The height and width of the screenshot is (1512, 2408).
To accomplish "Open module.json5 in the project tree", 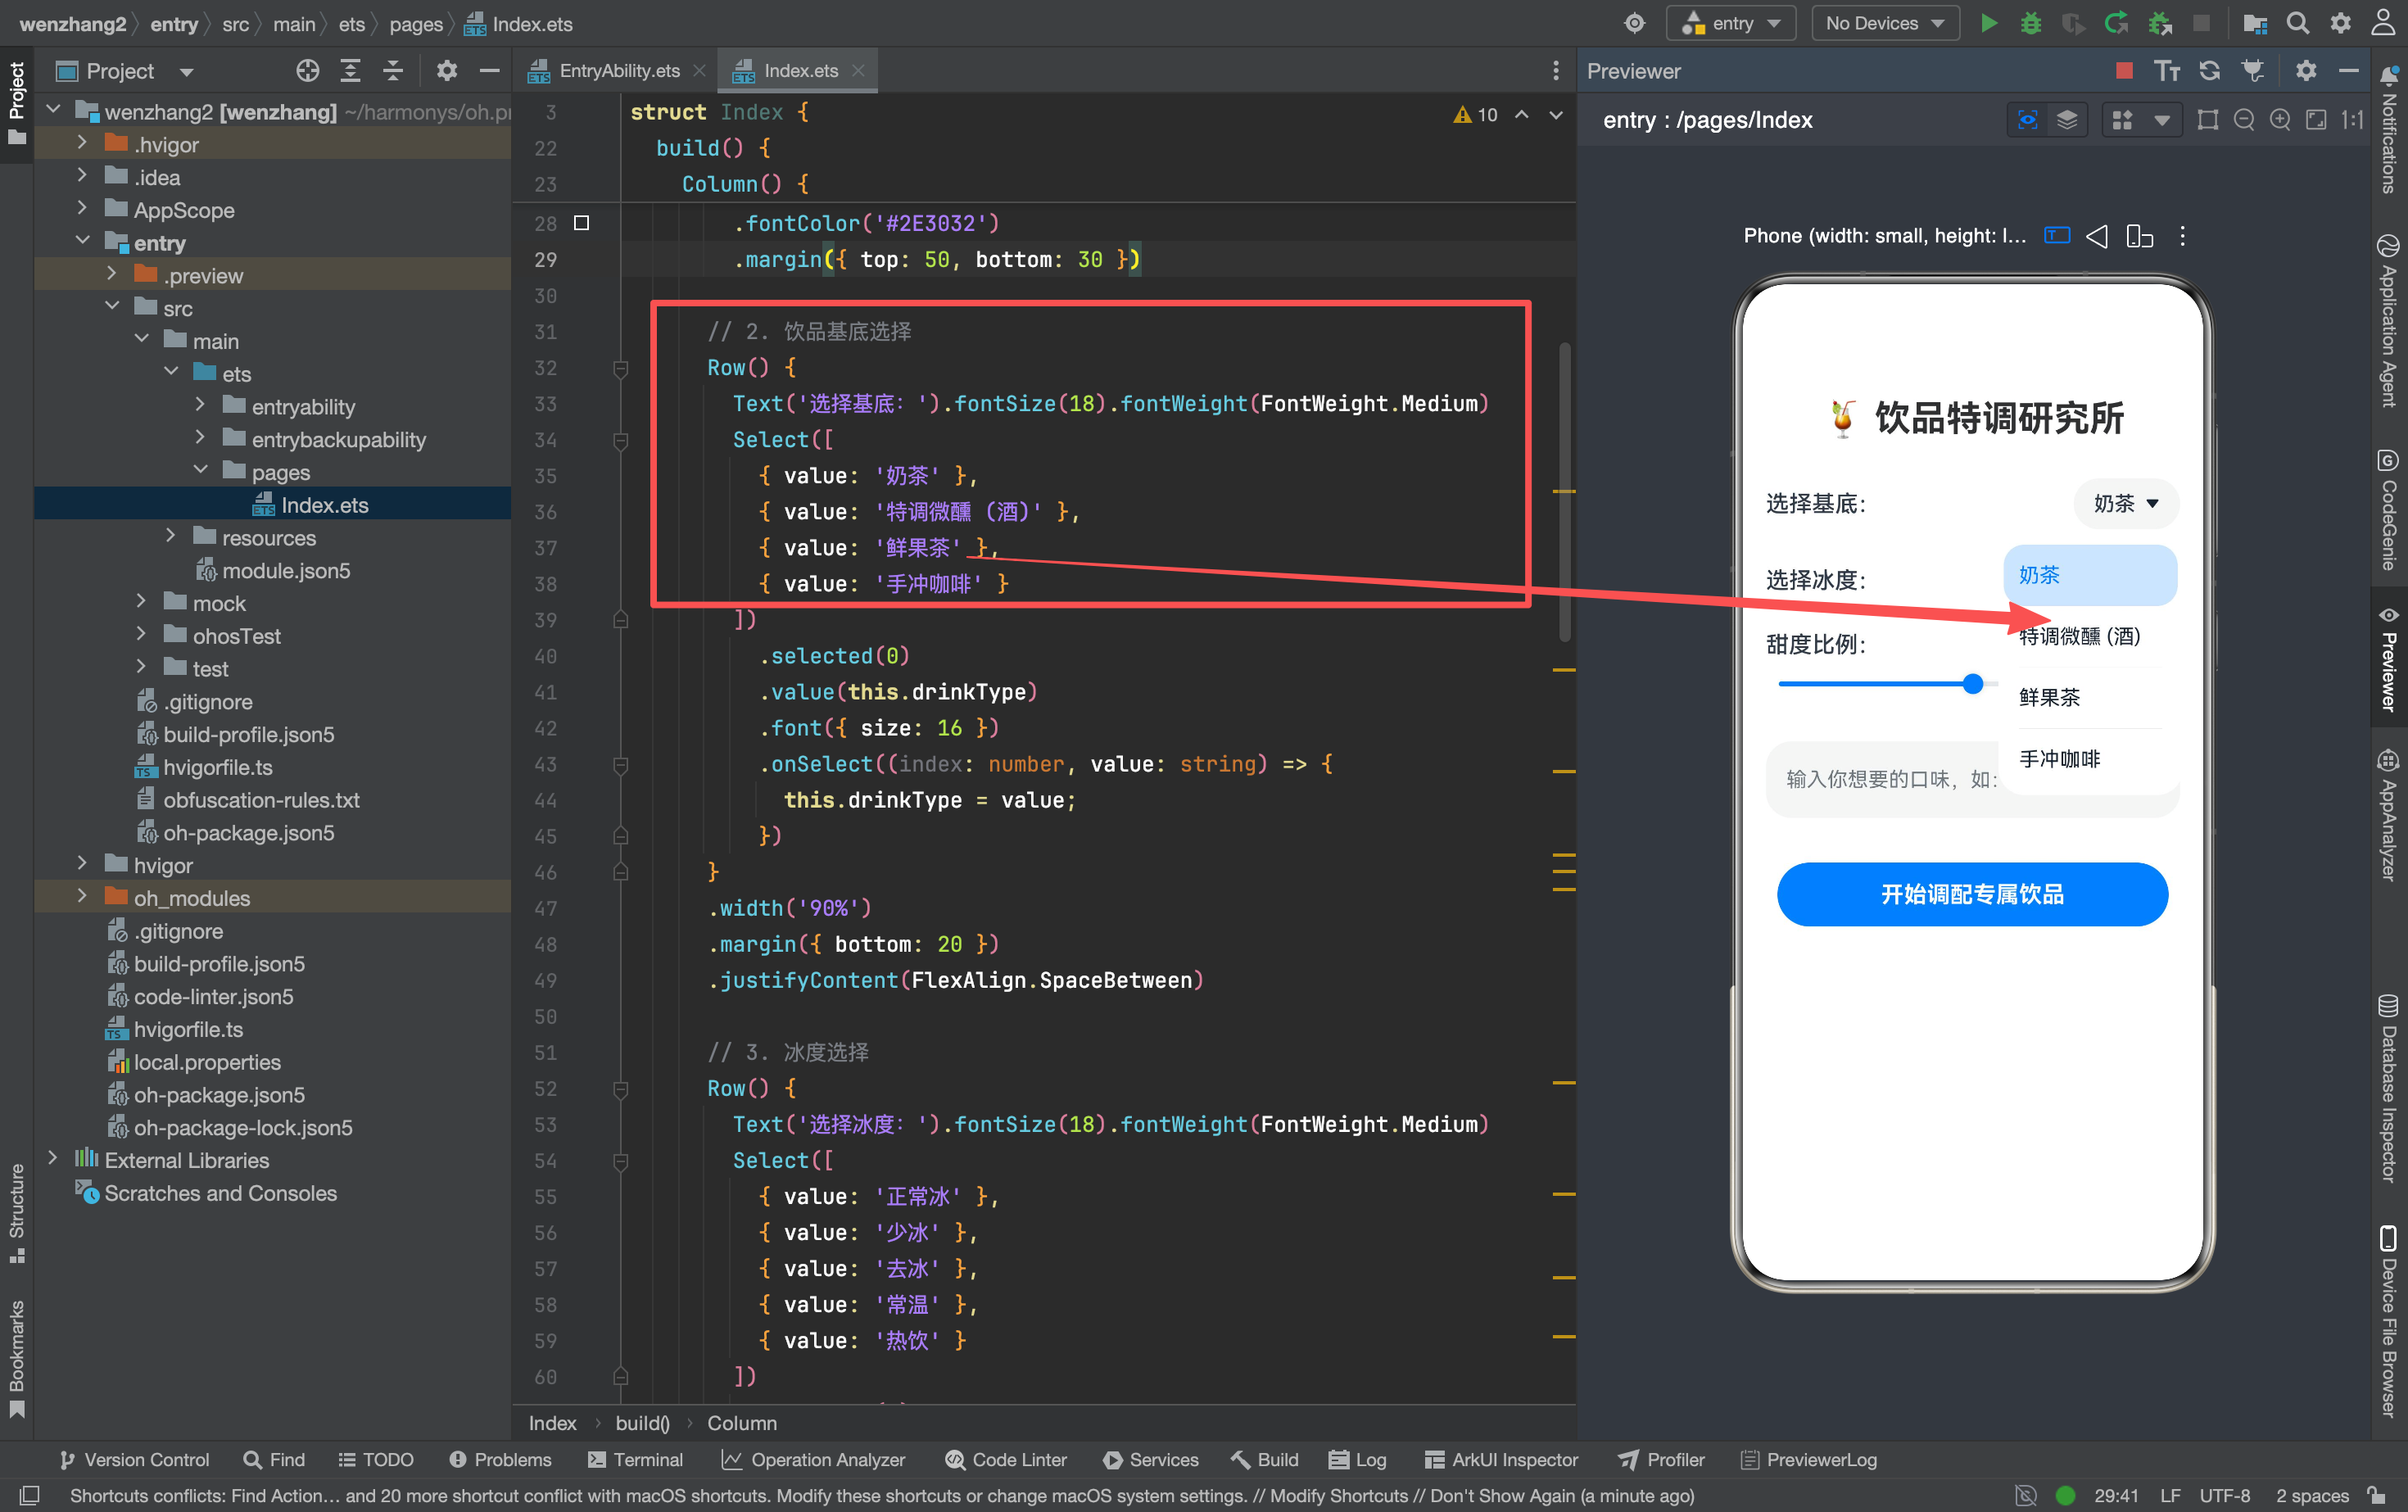I will coord(286,570).
